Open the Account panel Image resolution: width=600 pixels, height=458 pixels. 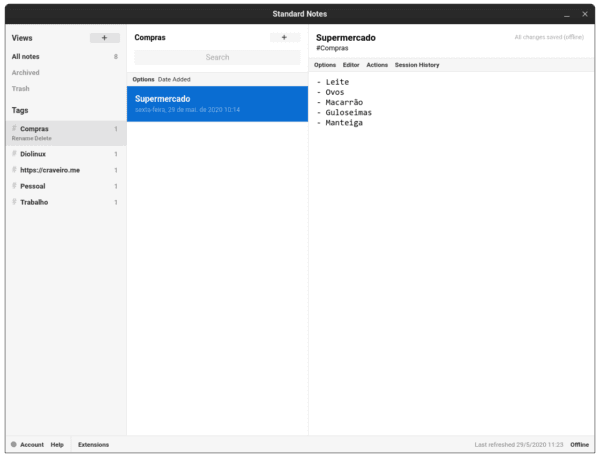click(x=32, y=445)
